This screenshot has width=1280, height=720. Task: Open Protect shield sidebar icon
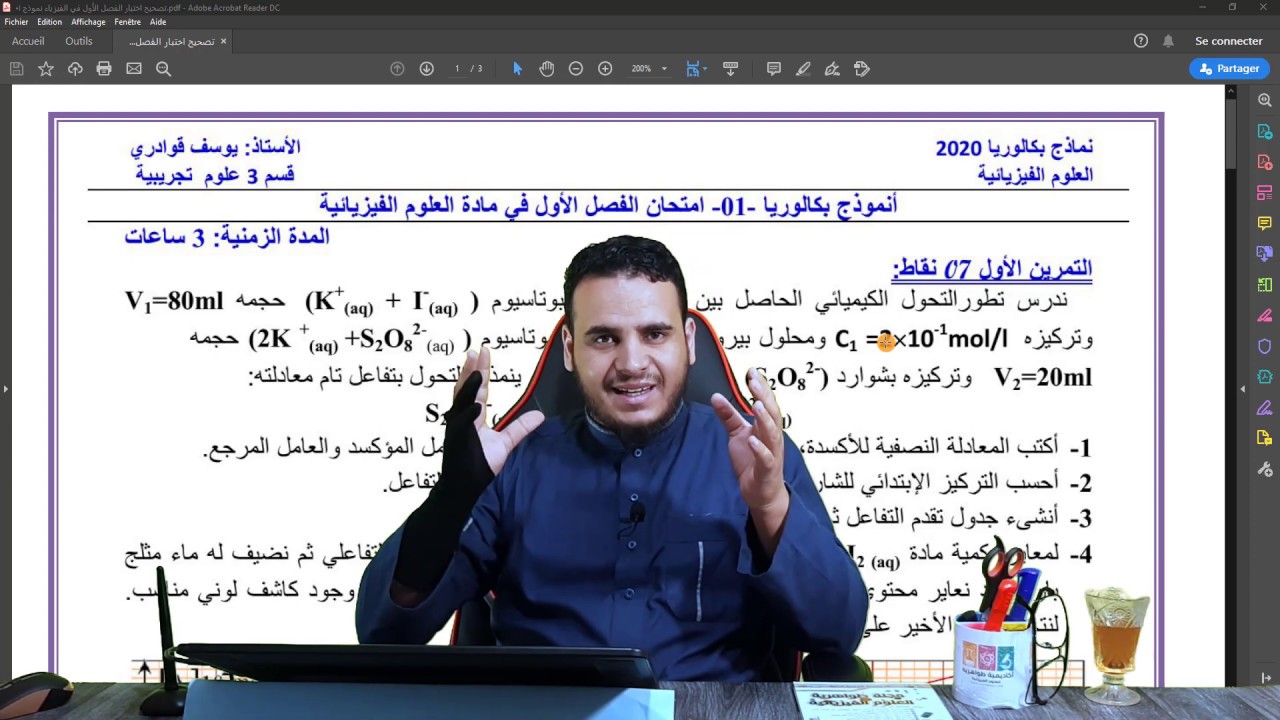coord(1264,346)
